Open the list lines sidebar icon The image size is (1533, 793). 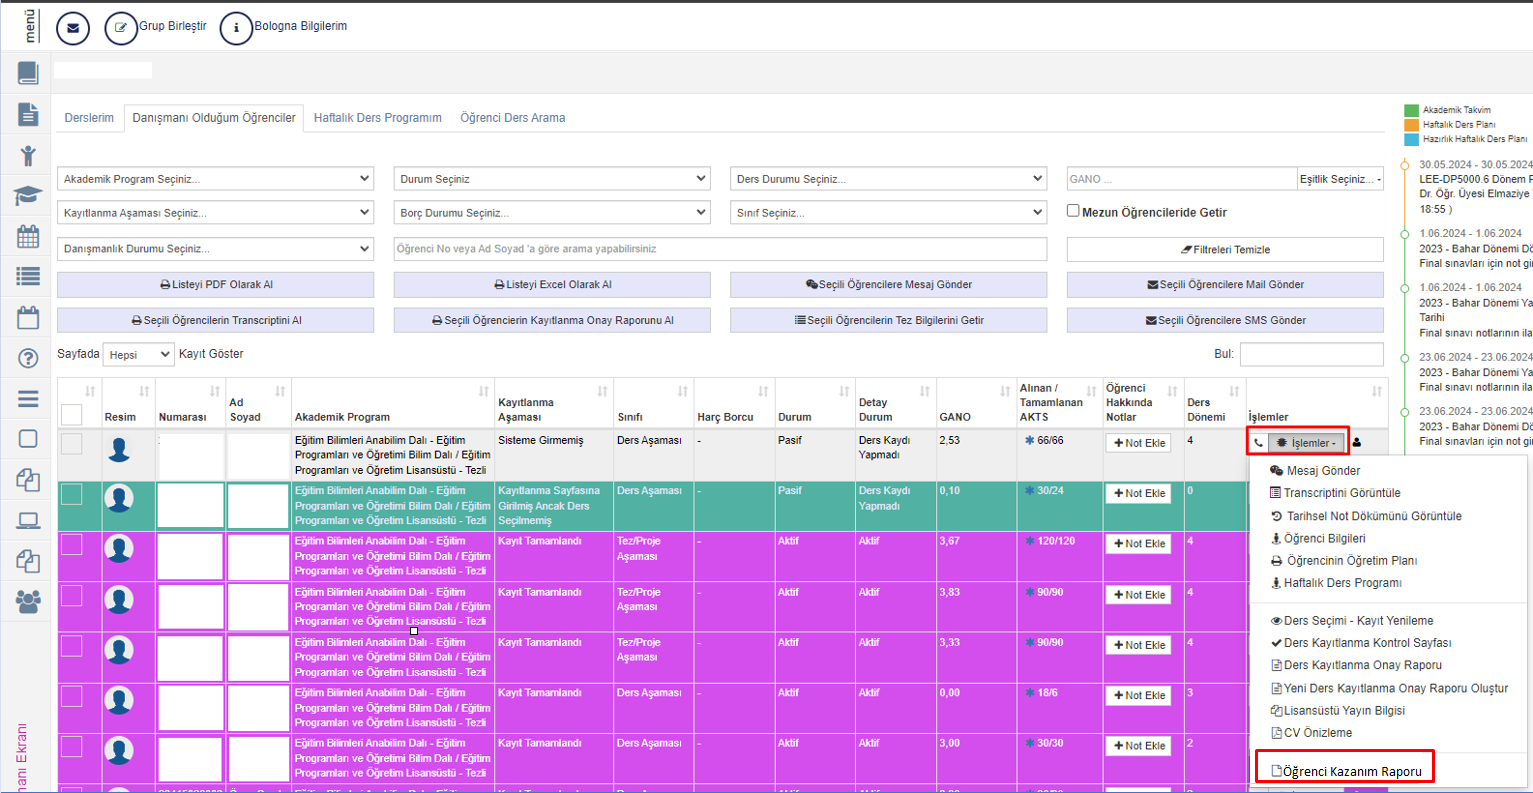point(28,277)
